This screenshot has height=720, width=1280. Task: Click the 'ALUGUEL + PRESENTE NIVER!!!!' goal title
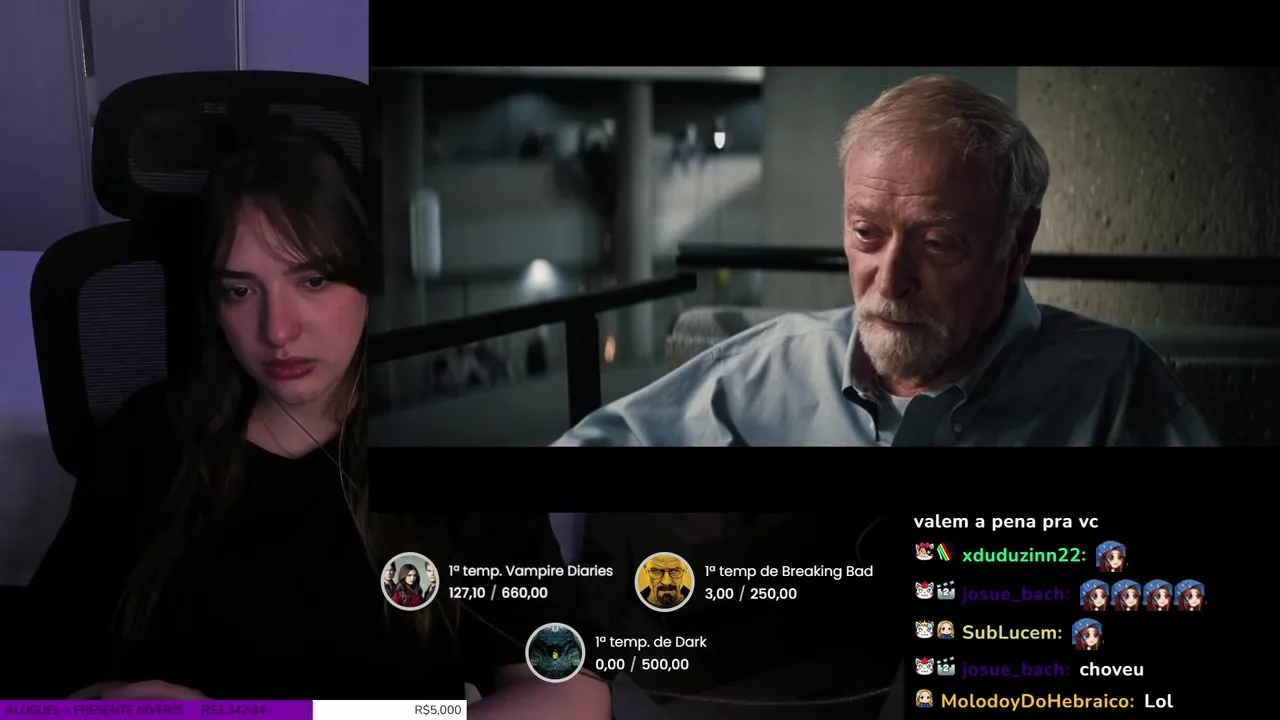(x=95, y=710)
